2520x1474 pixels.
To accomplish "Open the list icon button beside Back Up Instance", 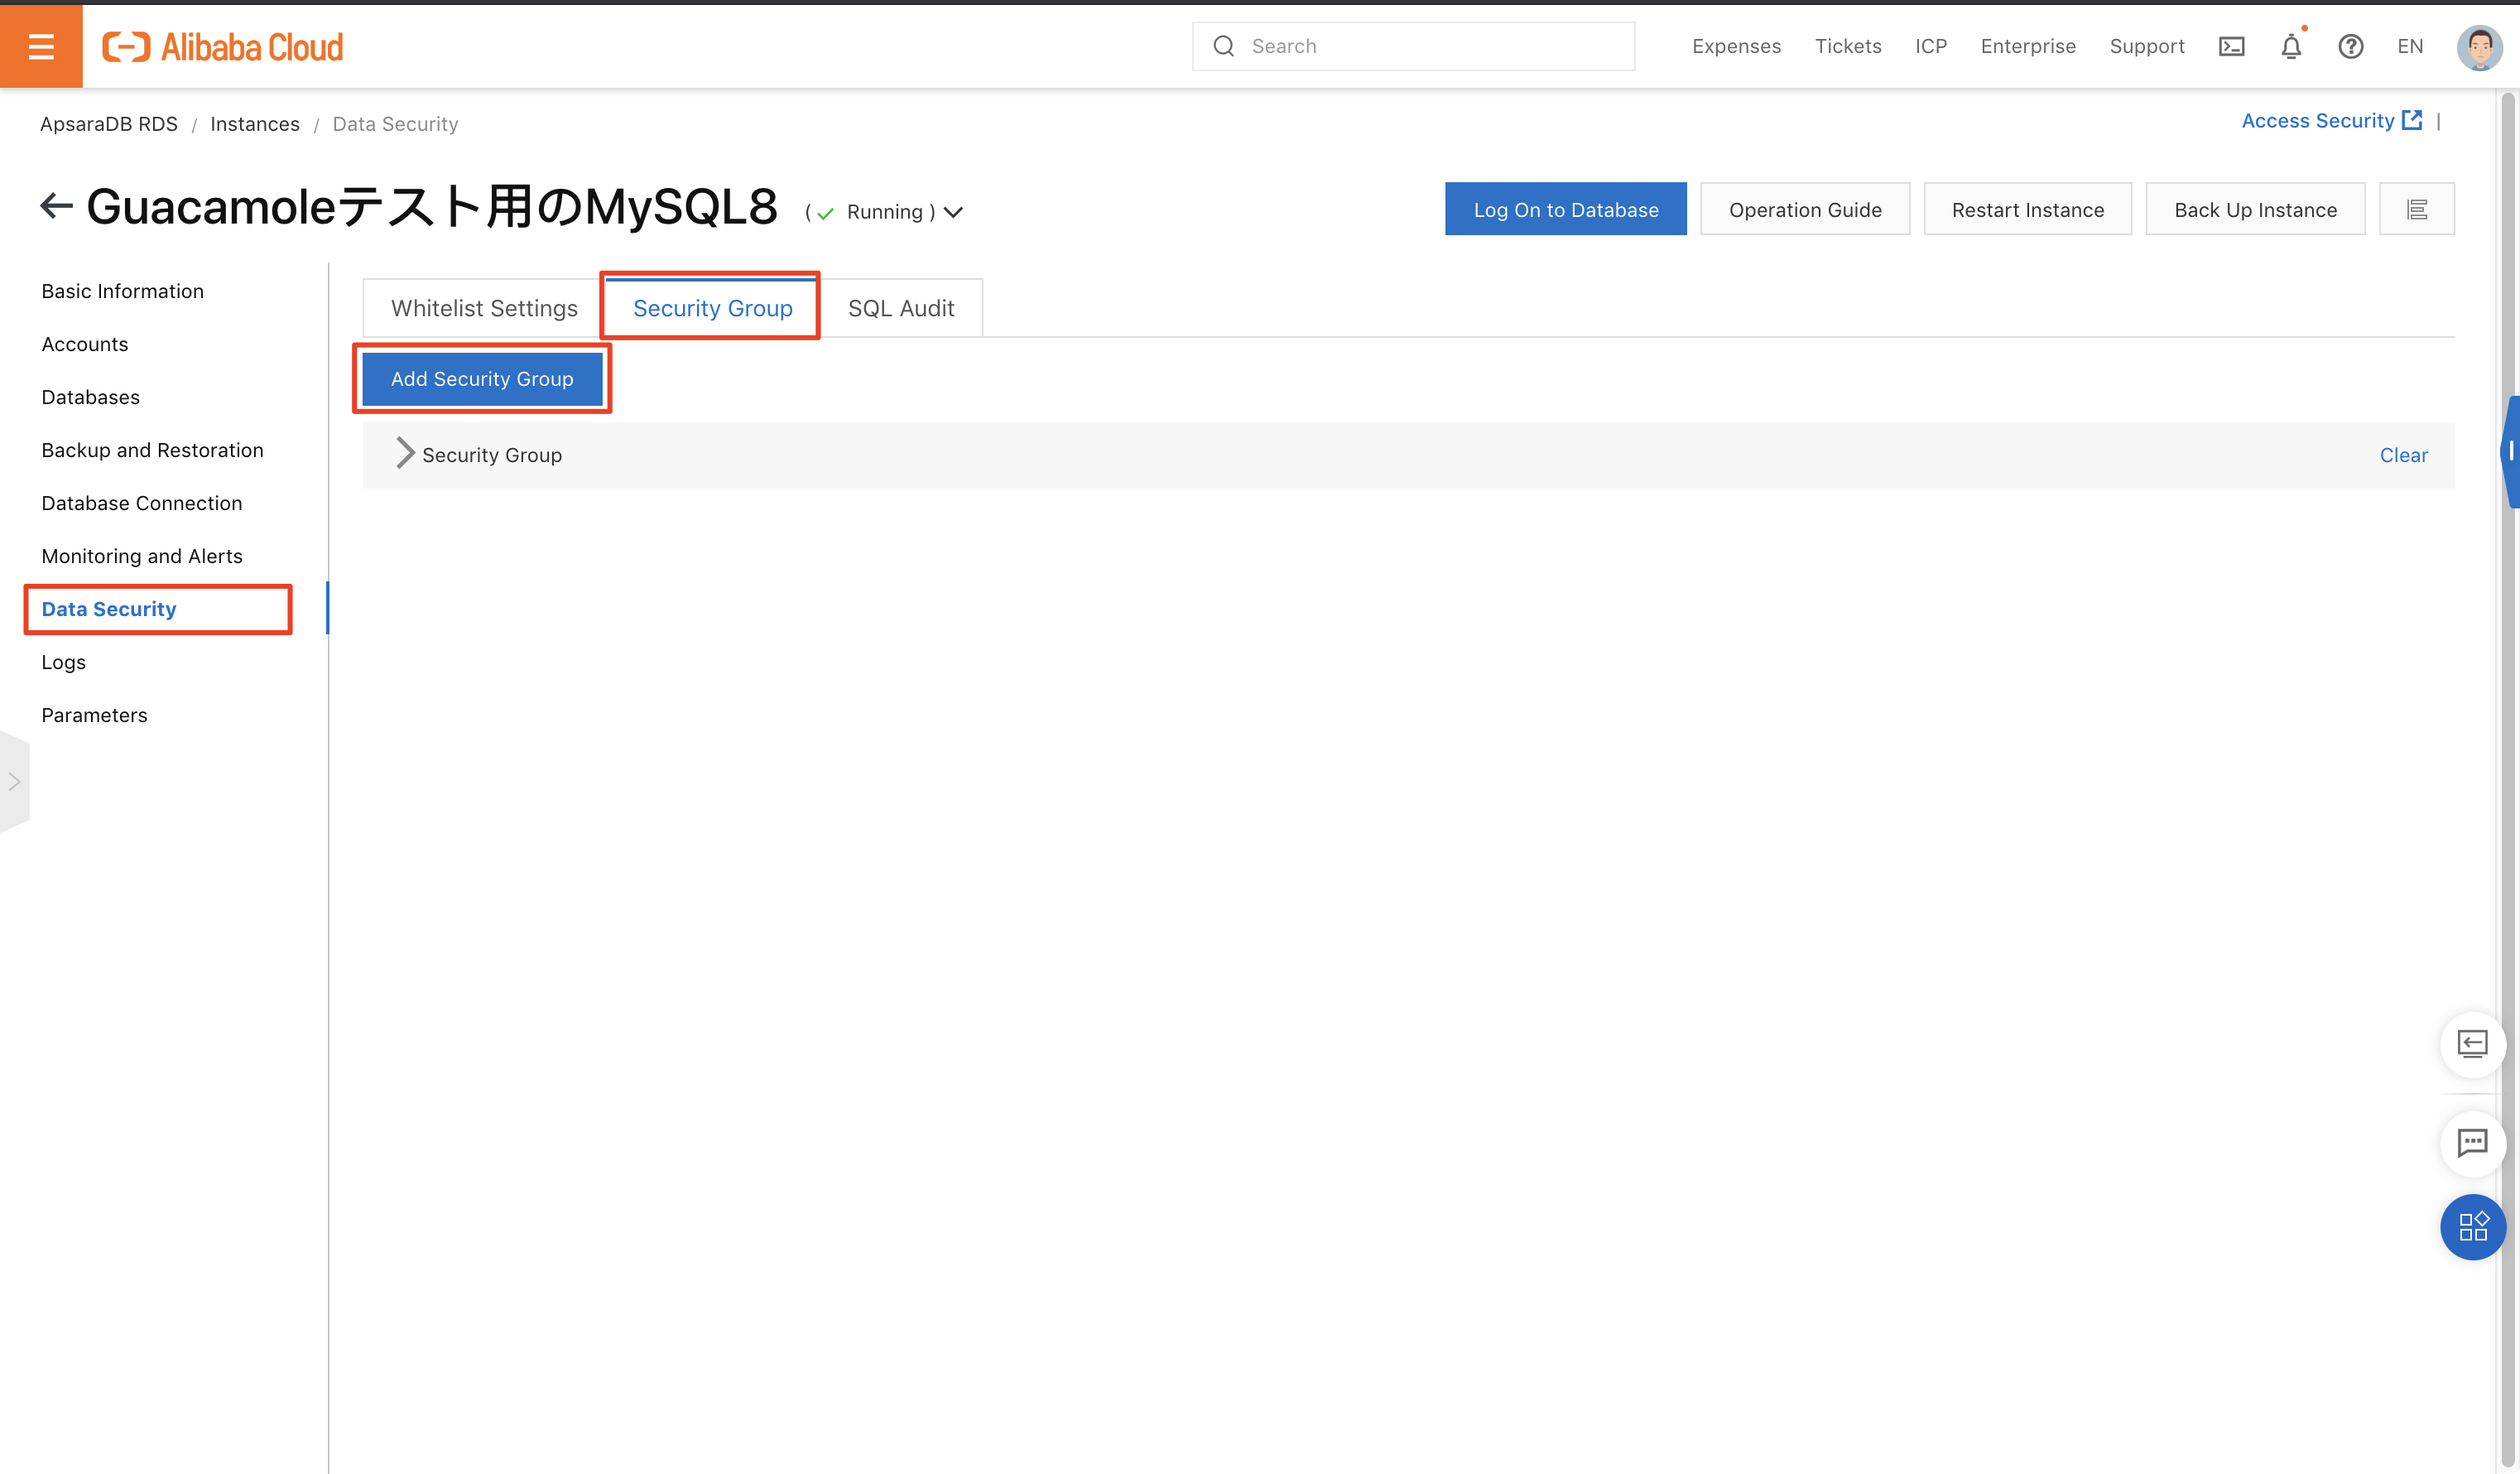I will [x=2417, y=209].
